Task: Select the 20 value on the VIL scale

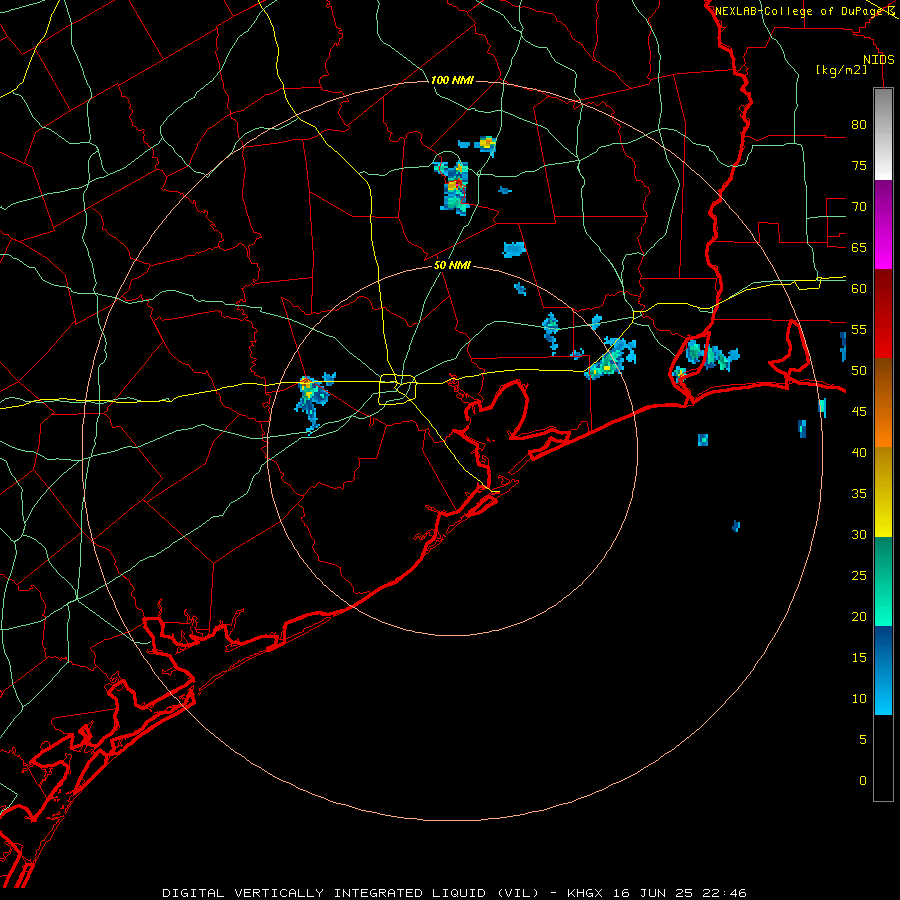Action: click(859, 617)
